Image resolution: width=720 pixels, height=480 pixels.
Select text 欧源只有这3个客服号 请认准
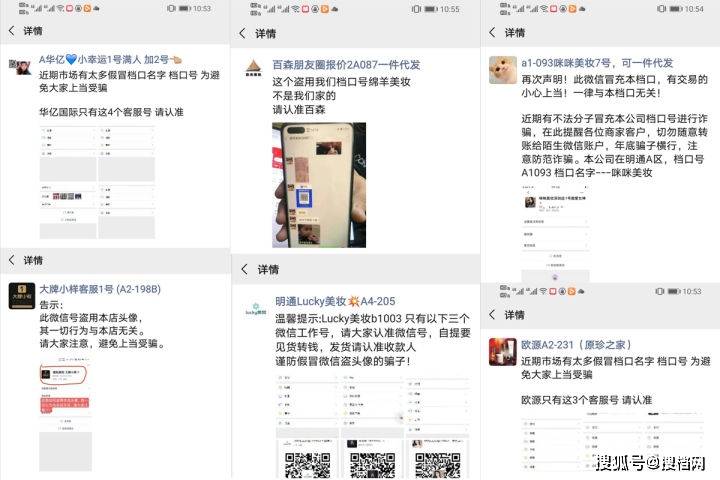coord(586,400)
